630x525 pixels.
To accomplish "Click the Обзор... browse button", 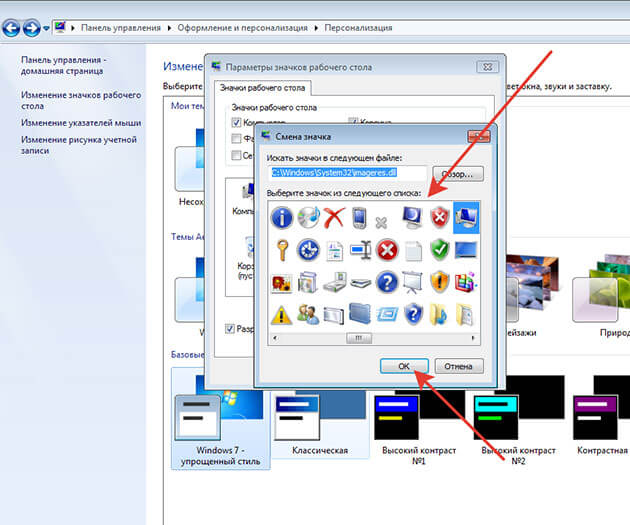I will click(458, 174).
